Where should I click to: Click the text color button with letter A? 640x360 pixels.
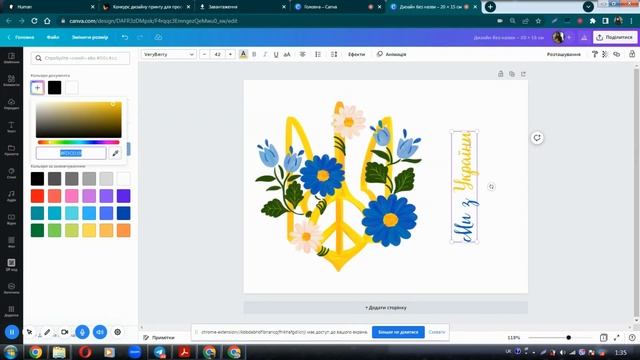[x=243, y=54]
